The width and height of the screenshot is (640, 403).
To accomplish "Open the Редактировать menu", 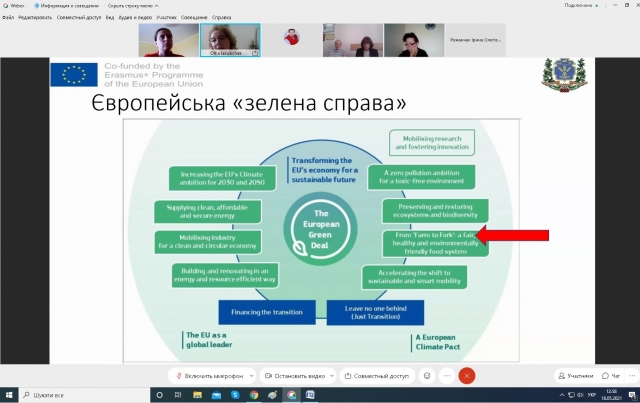I will click(35, 18).
